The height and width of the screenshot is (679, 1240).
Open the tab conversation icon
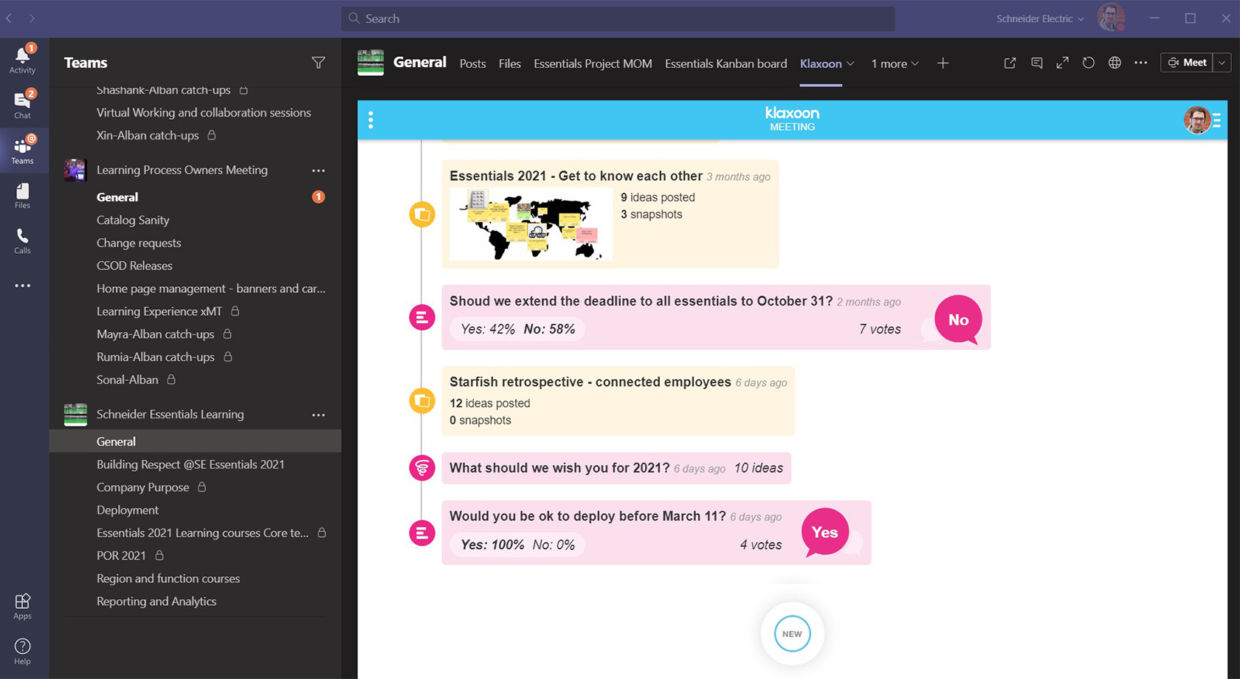point(1036,62)
